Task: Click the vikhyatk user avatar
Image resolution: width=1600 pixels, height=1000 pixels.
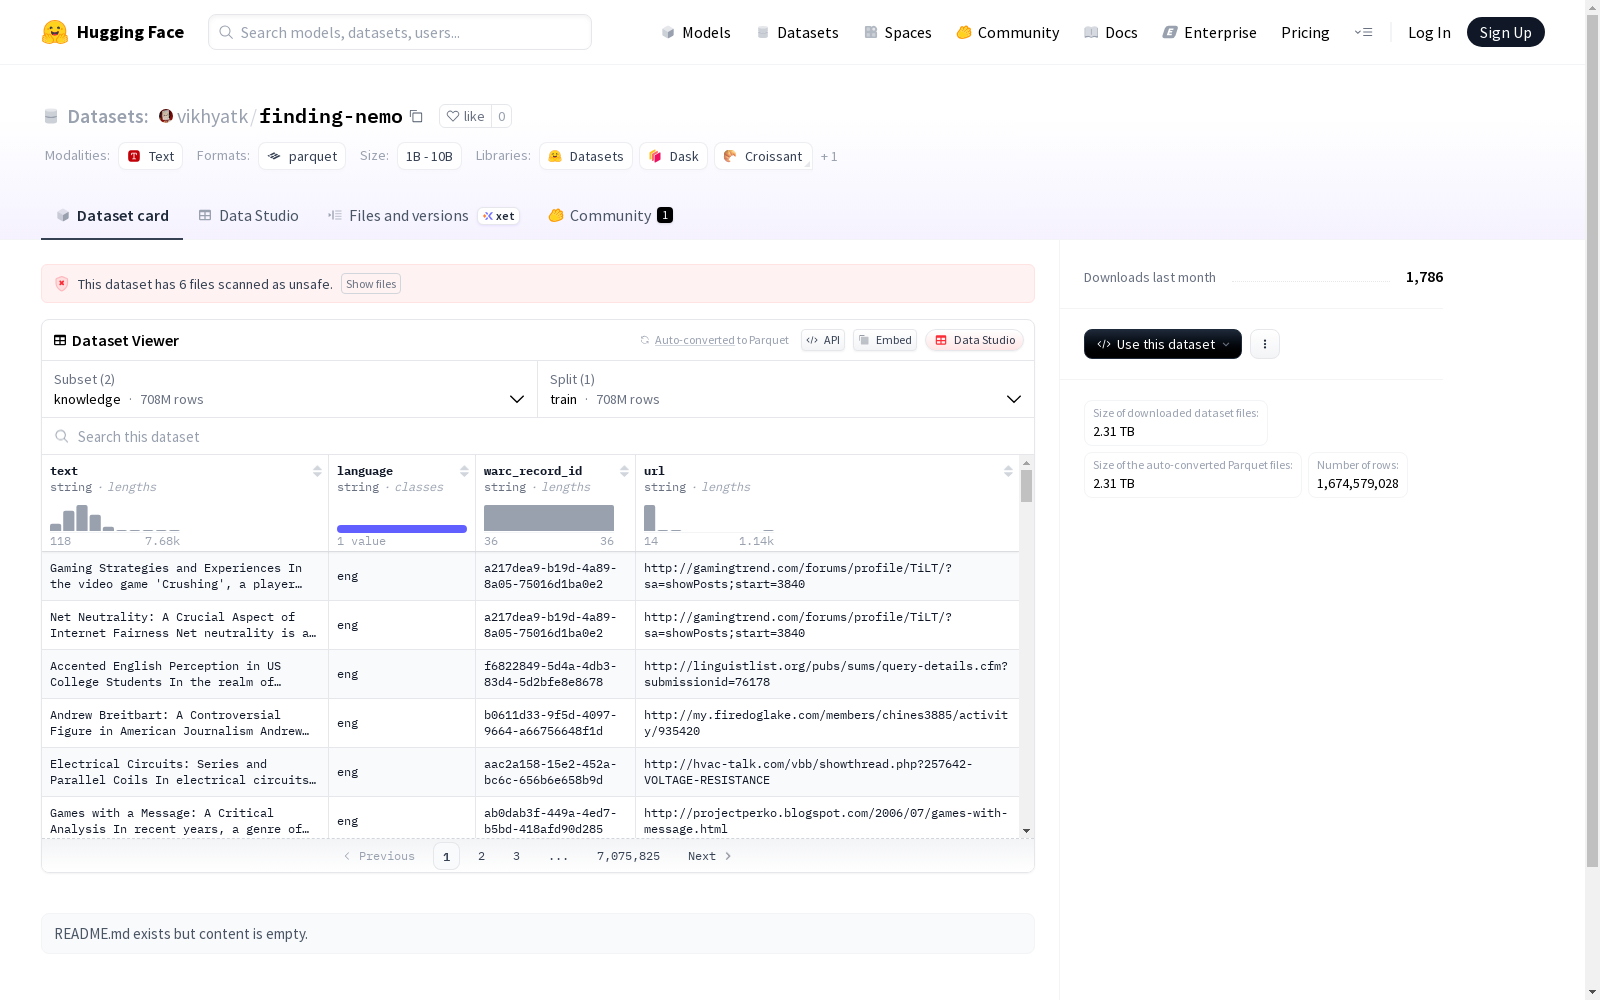Action: [x=166, y=116]
